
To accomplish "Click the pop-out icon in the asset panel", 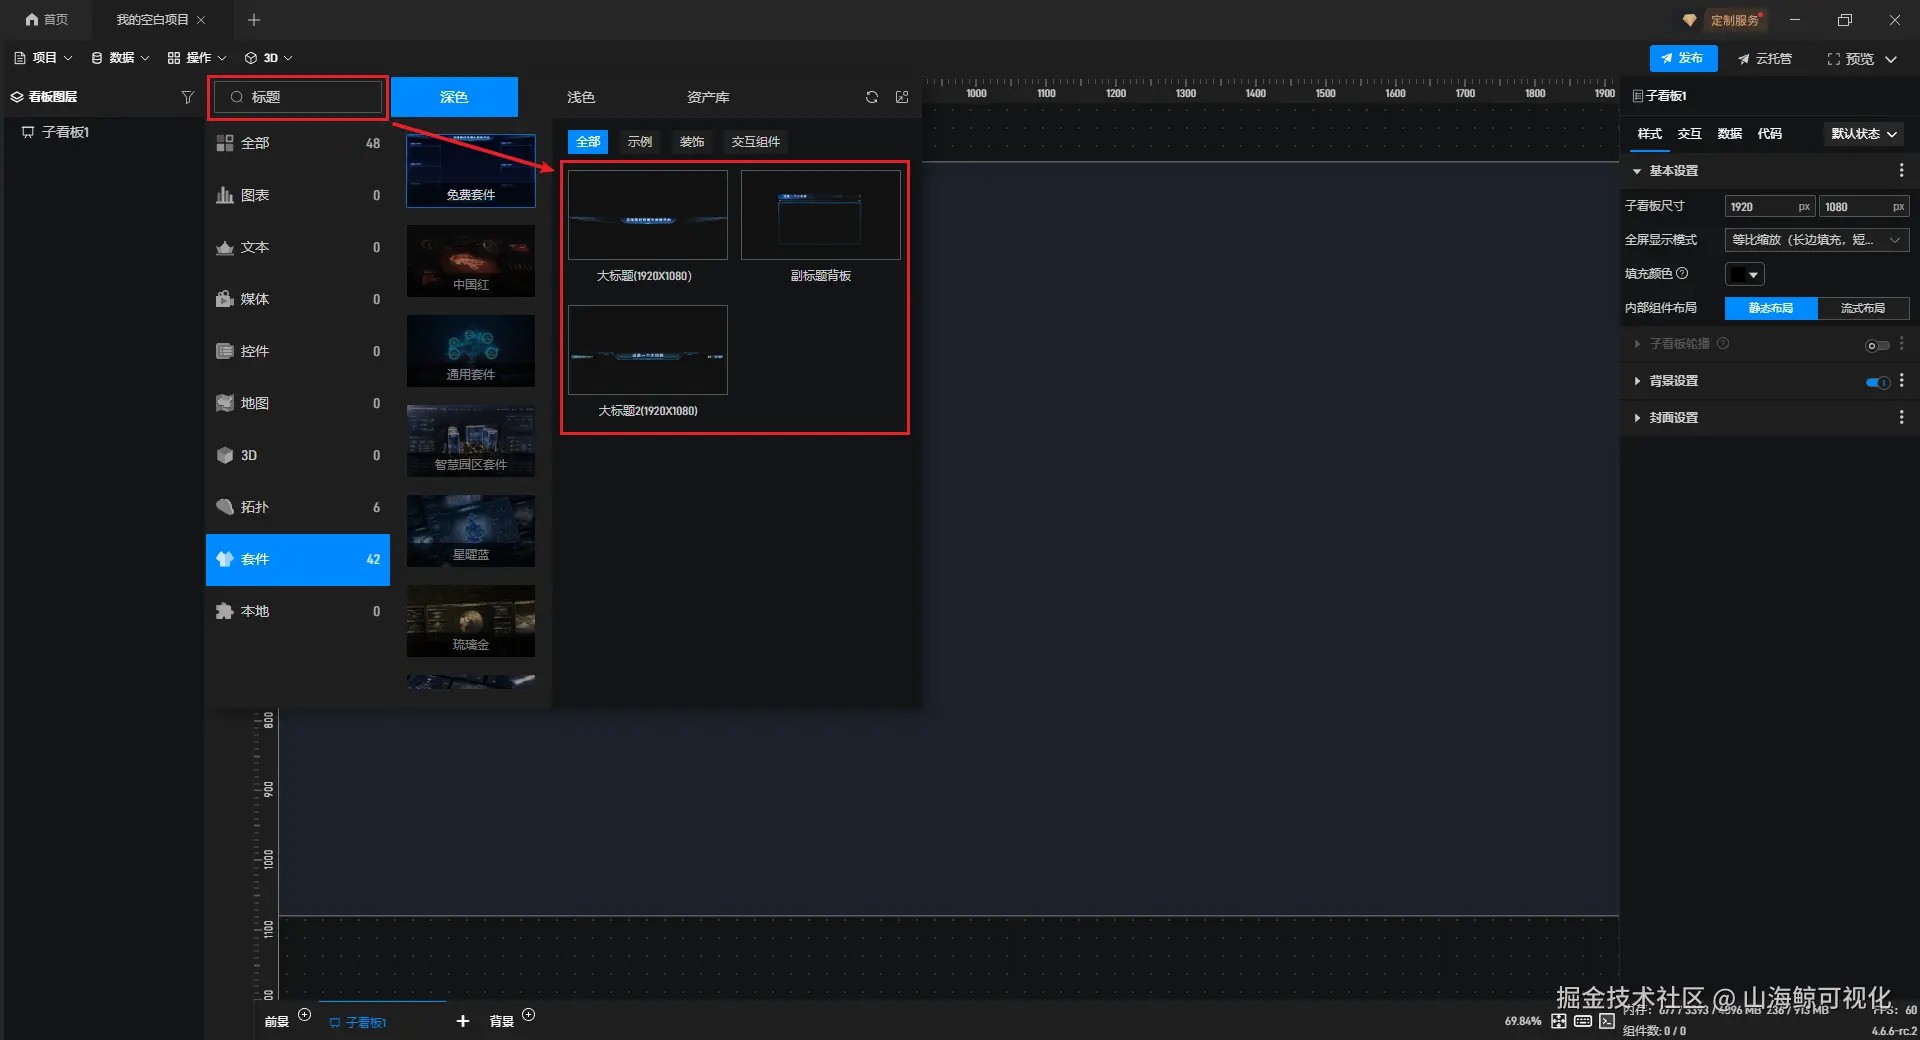I will coord(902,97).
